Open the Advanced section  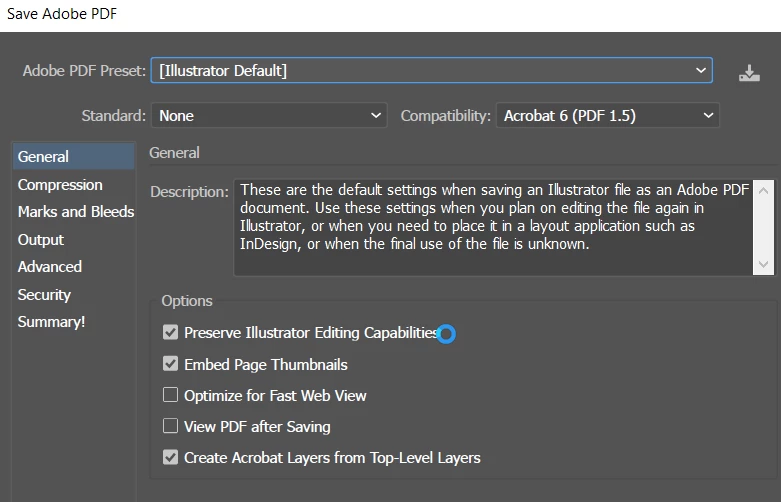point(50,266)
